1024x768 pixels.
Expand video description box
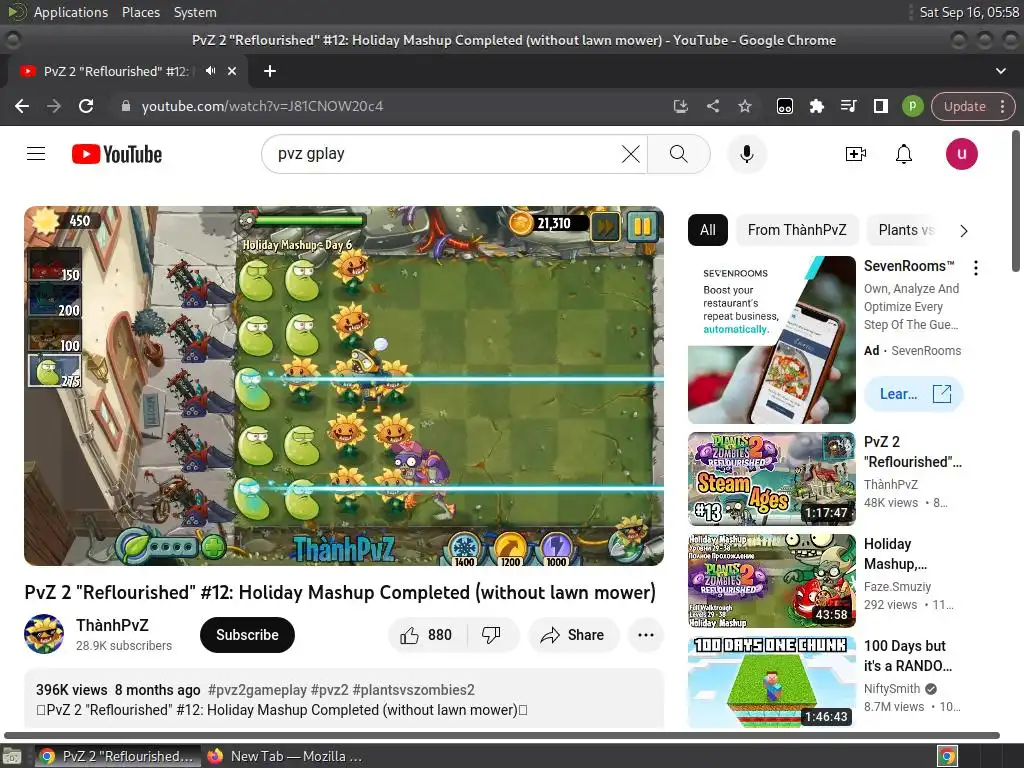click(344, 699)
